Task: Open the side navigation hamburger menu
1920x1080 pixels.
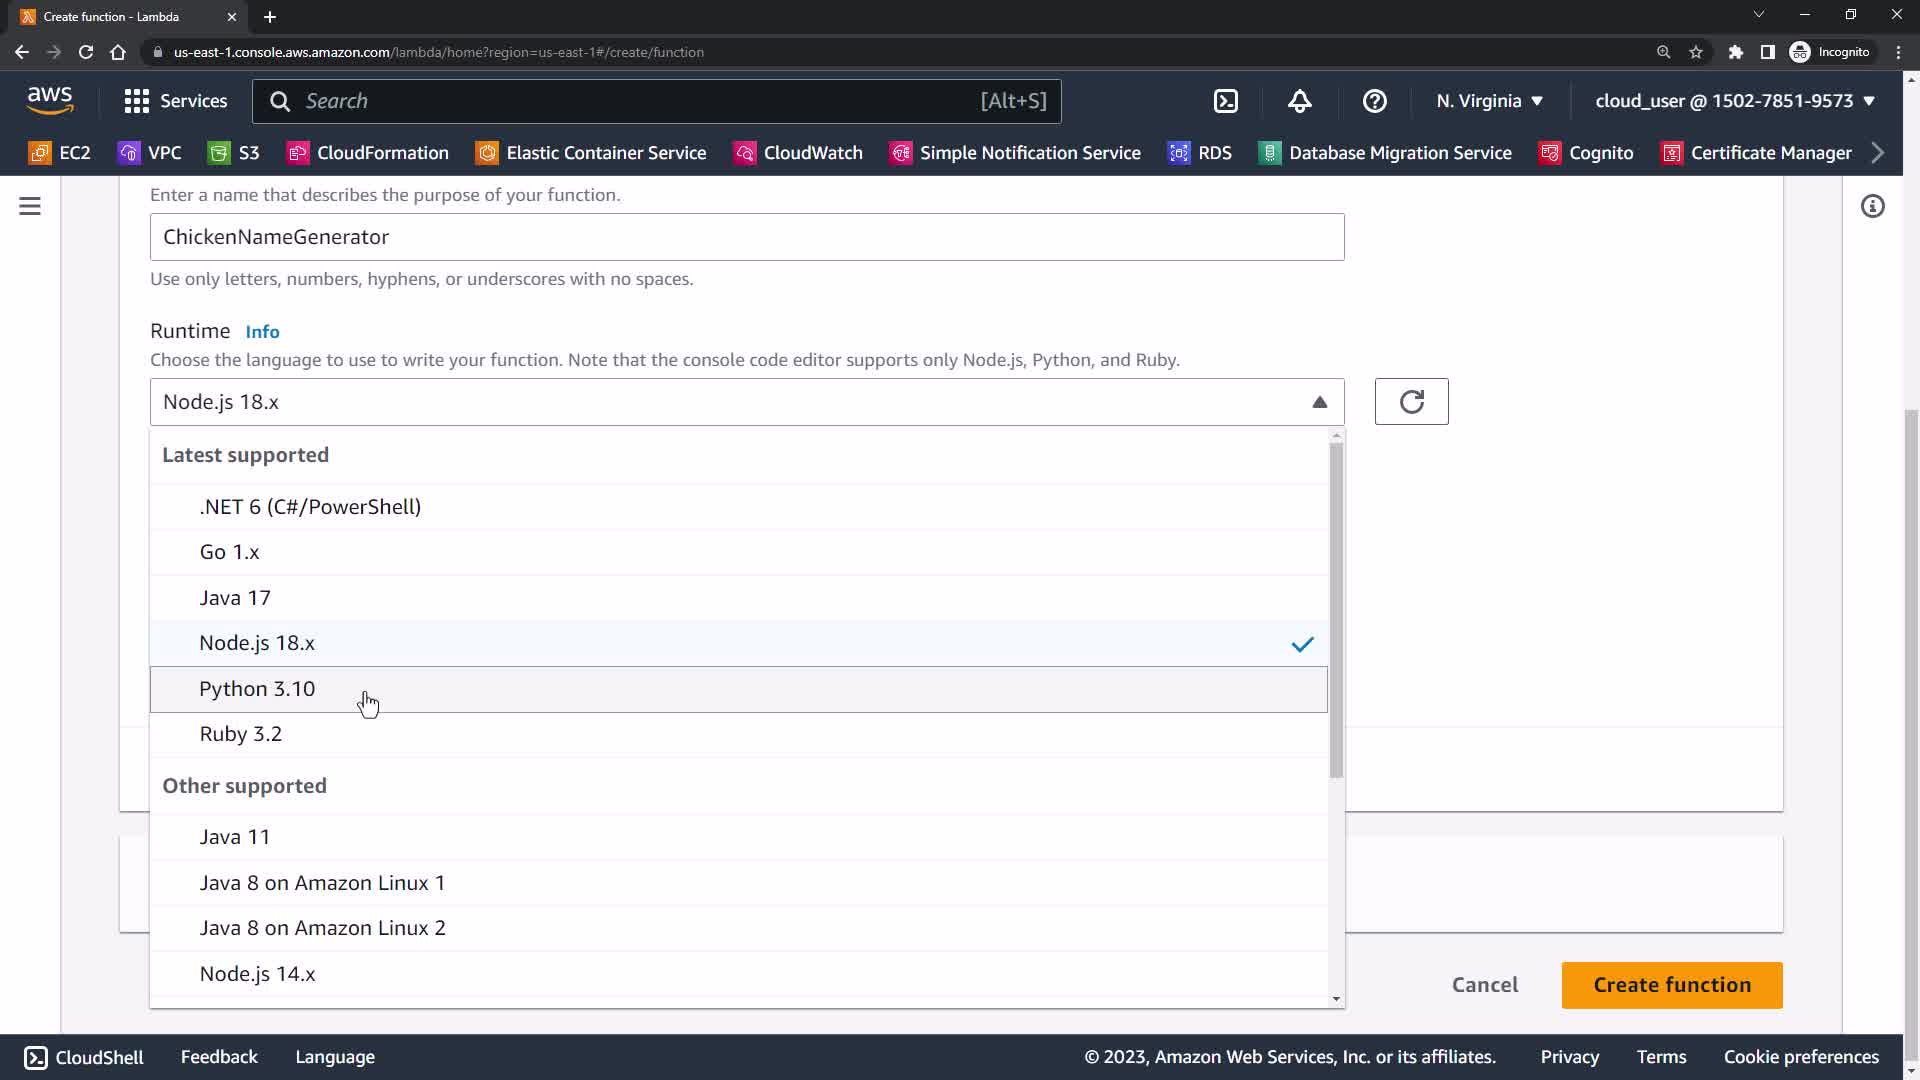Action: click(x=30, y=206)
